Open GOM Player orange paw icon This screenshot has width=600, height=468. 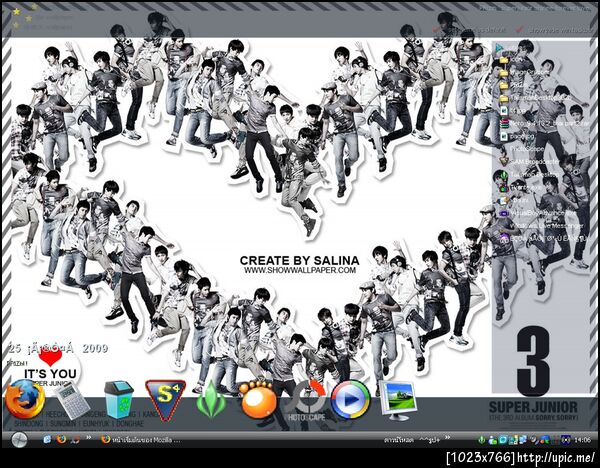259,400
